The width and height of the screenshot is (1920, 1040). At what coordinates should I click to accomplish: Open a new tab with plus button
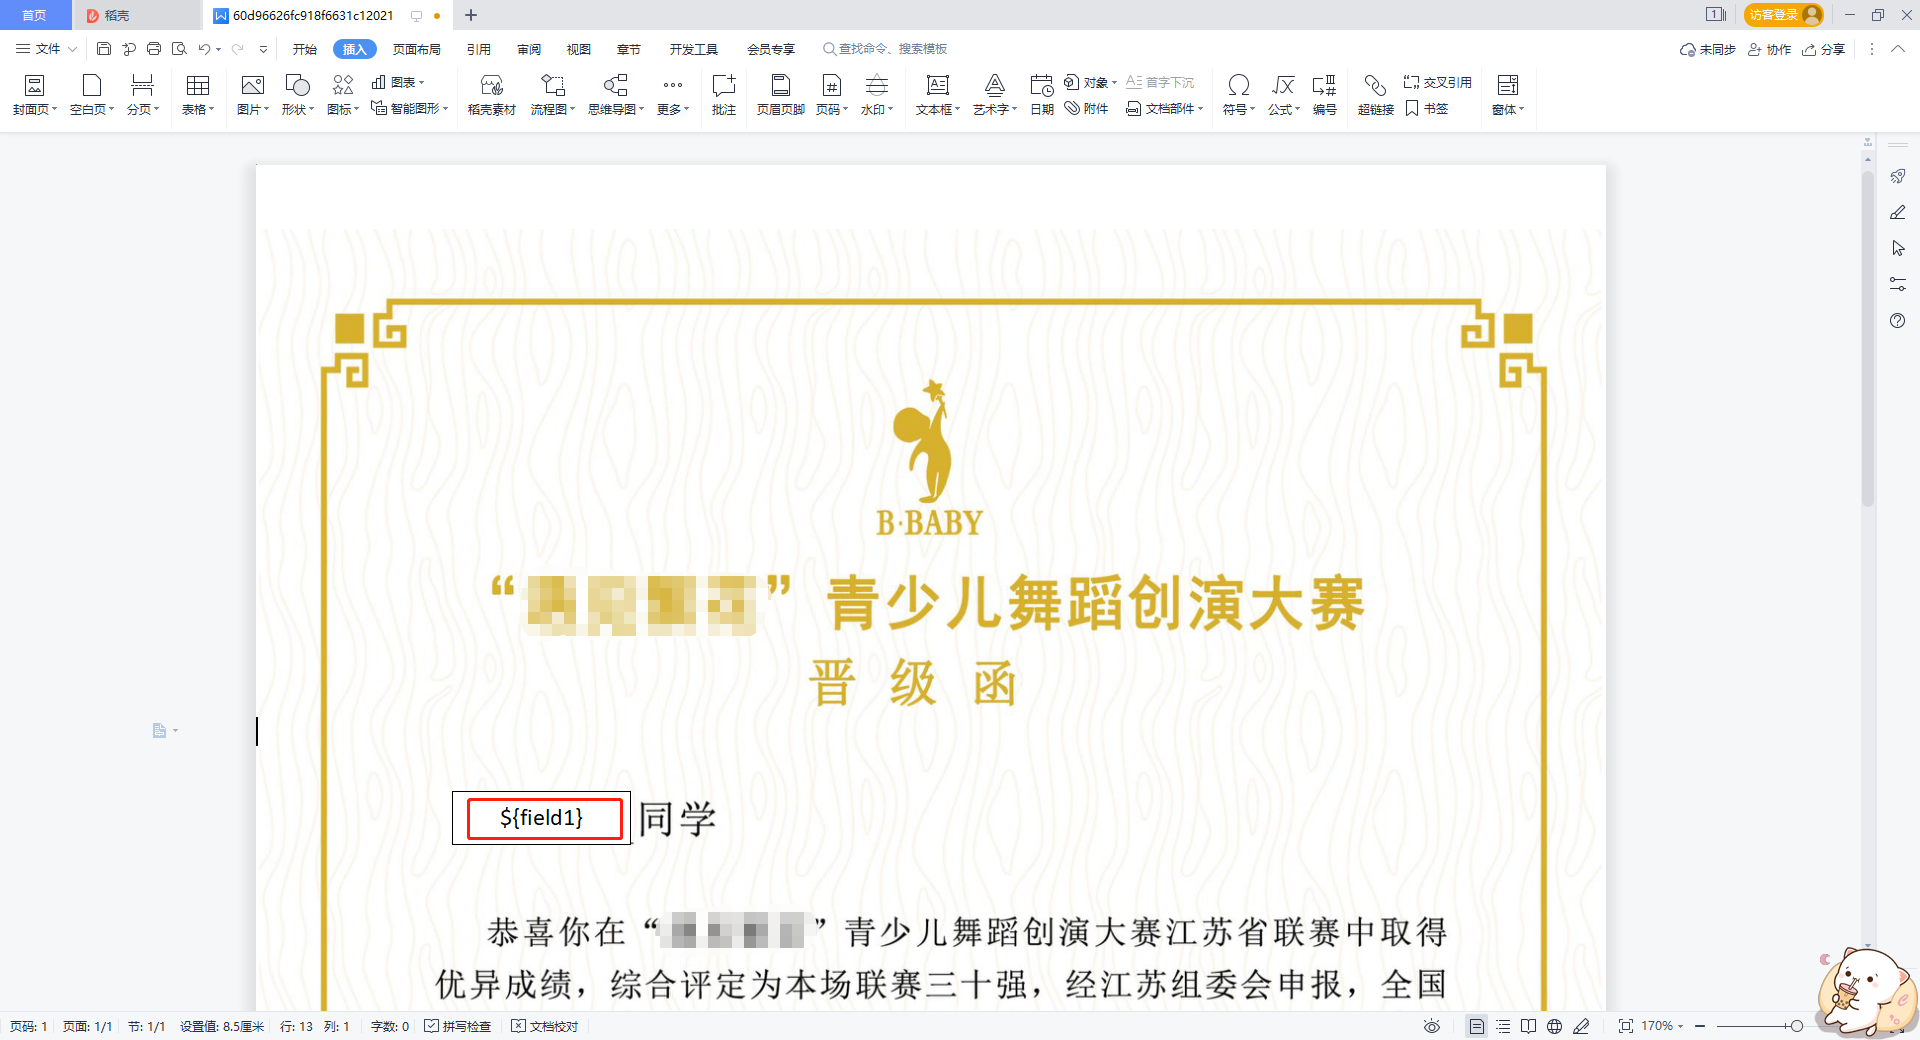tap(471, 15)
